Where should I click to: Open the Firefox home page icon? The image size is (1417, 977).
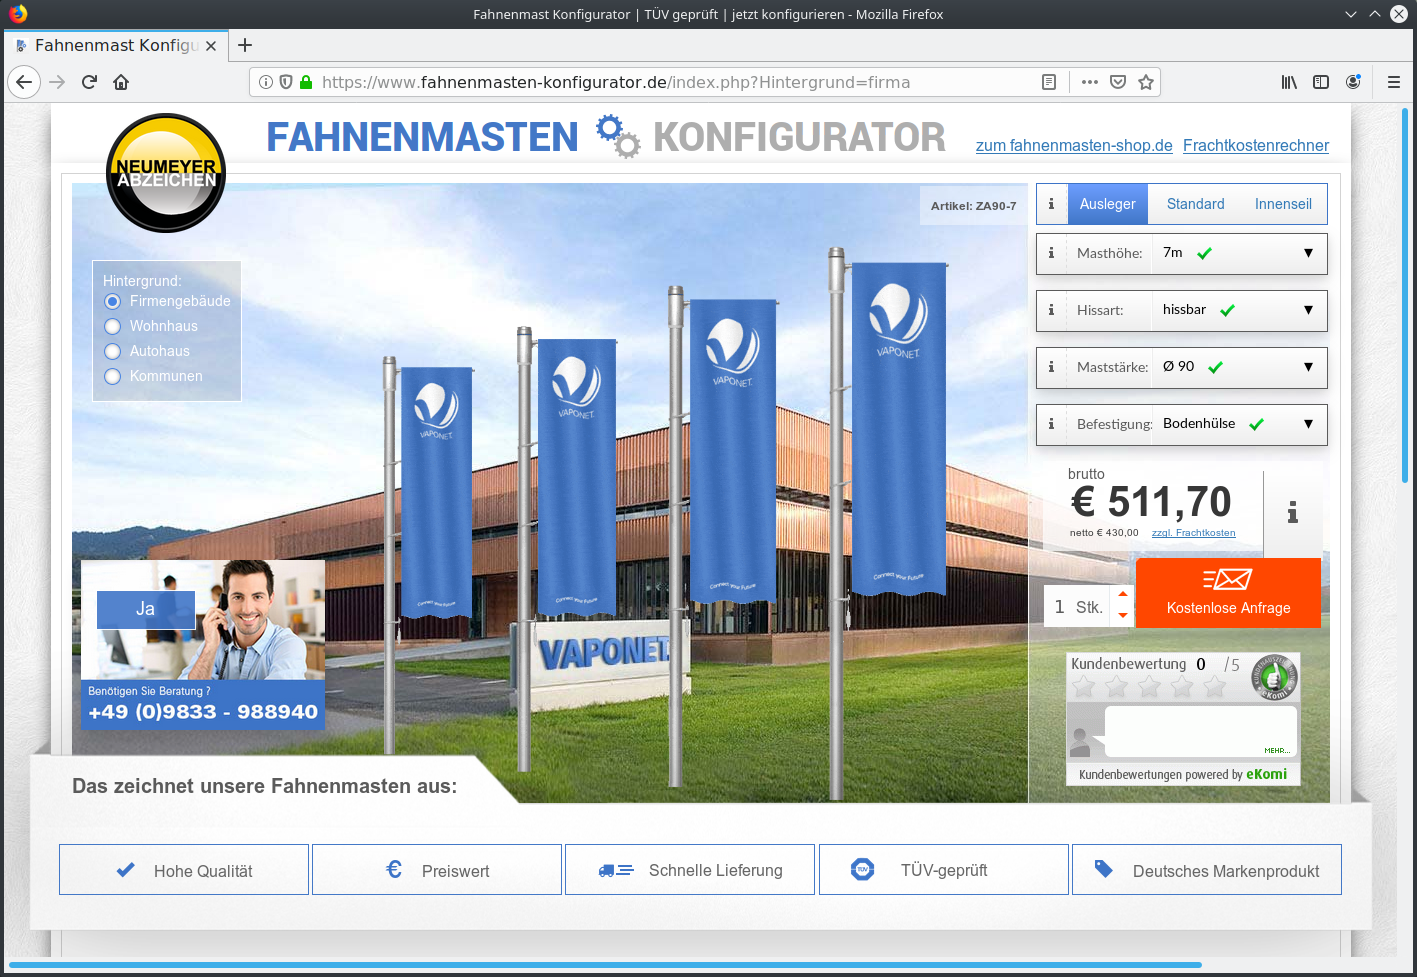121,82
